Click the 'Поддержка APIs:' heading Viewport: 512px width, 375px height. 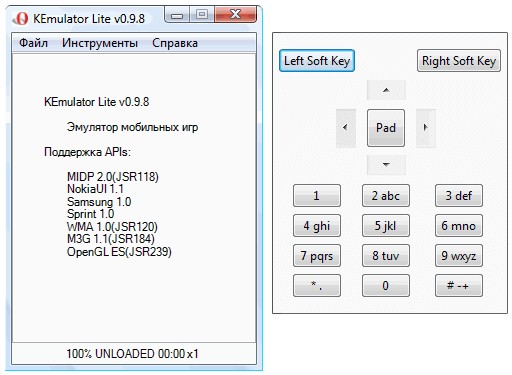(x=87, y=152)
